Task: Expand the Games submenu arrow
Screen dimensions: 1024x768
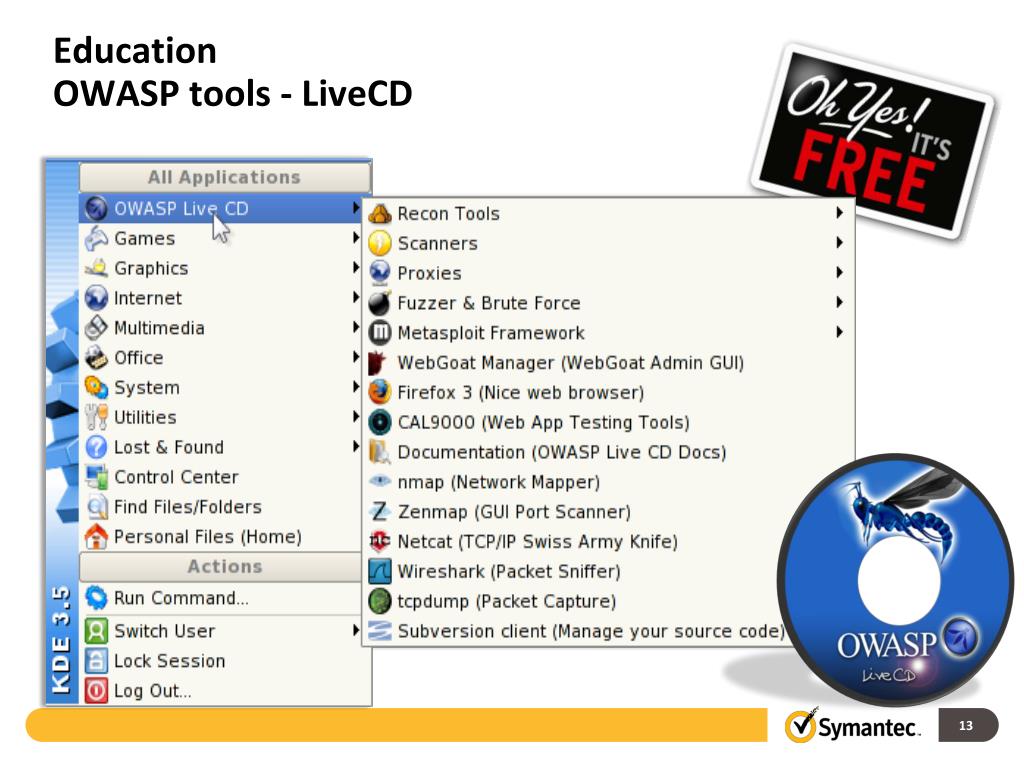Action: coord(356,238)
